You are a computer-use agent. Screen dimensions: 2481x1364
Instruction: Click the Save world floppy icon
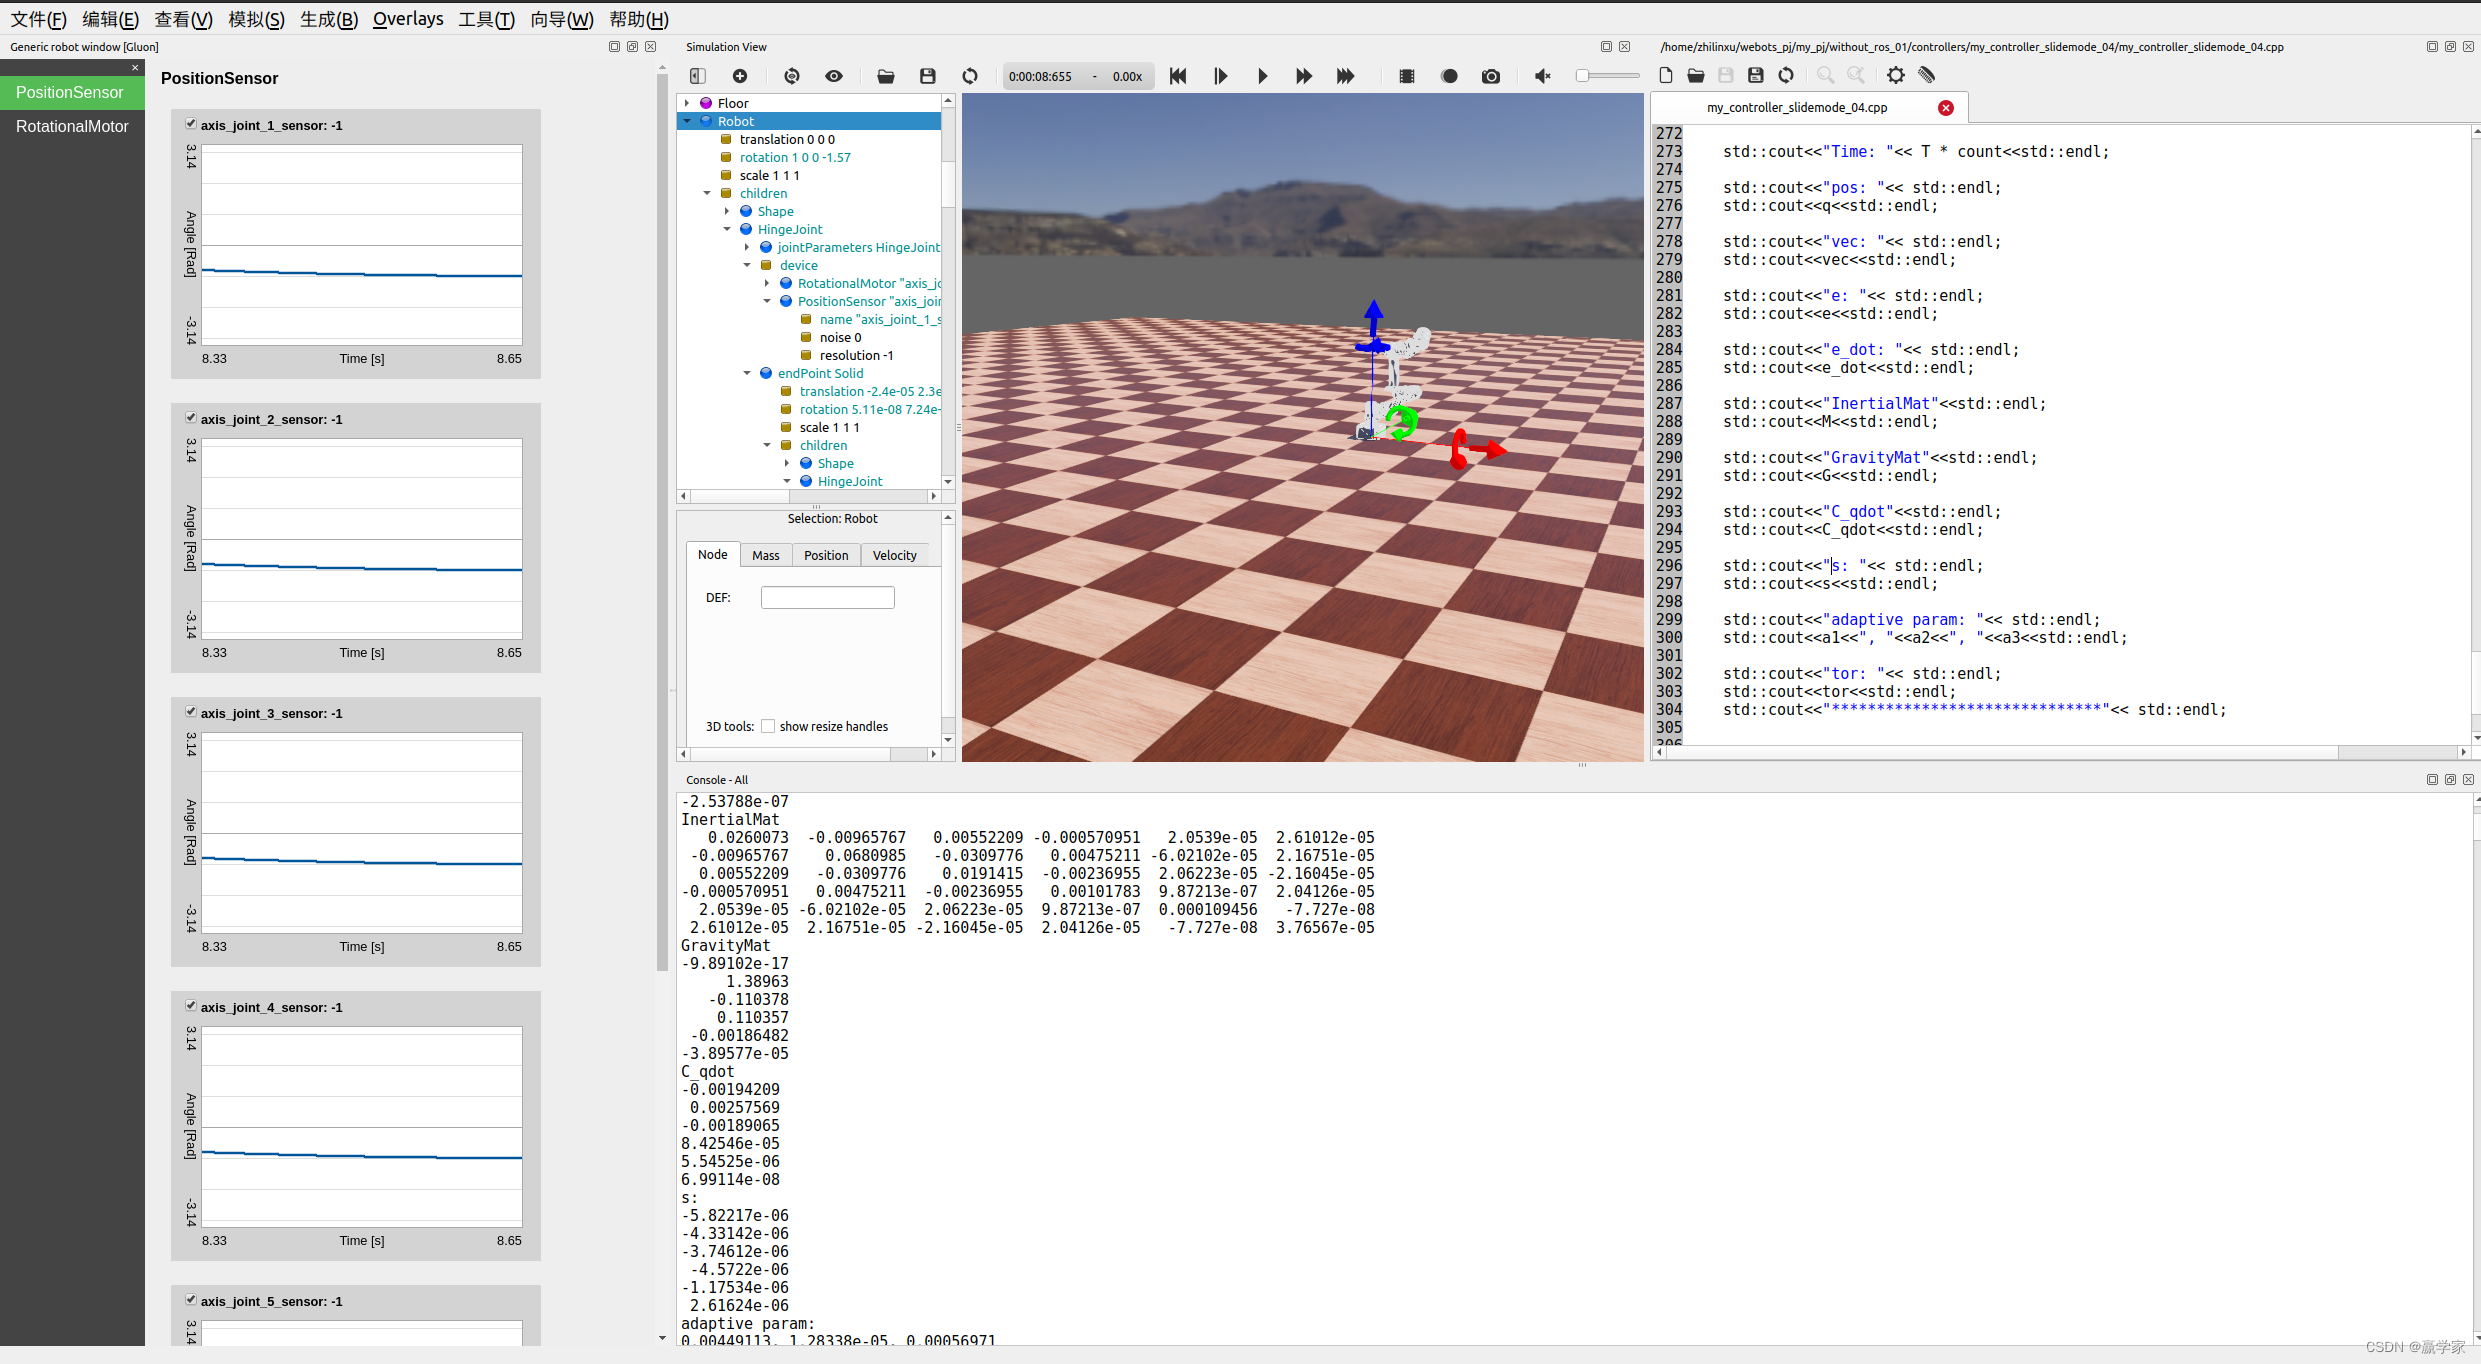tap(928, 76)
